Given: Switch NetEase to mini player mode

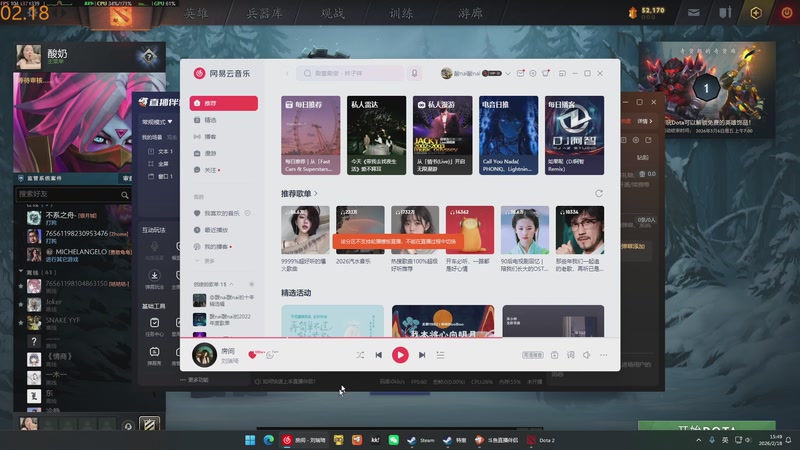Looking at the screenshot, I should point(562,73).
